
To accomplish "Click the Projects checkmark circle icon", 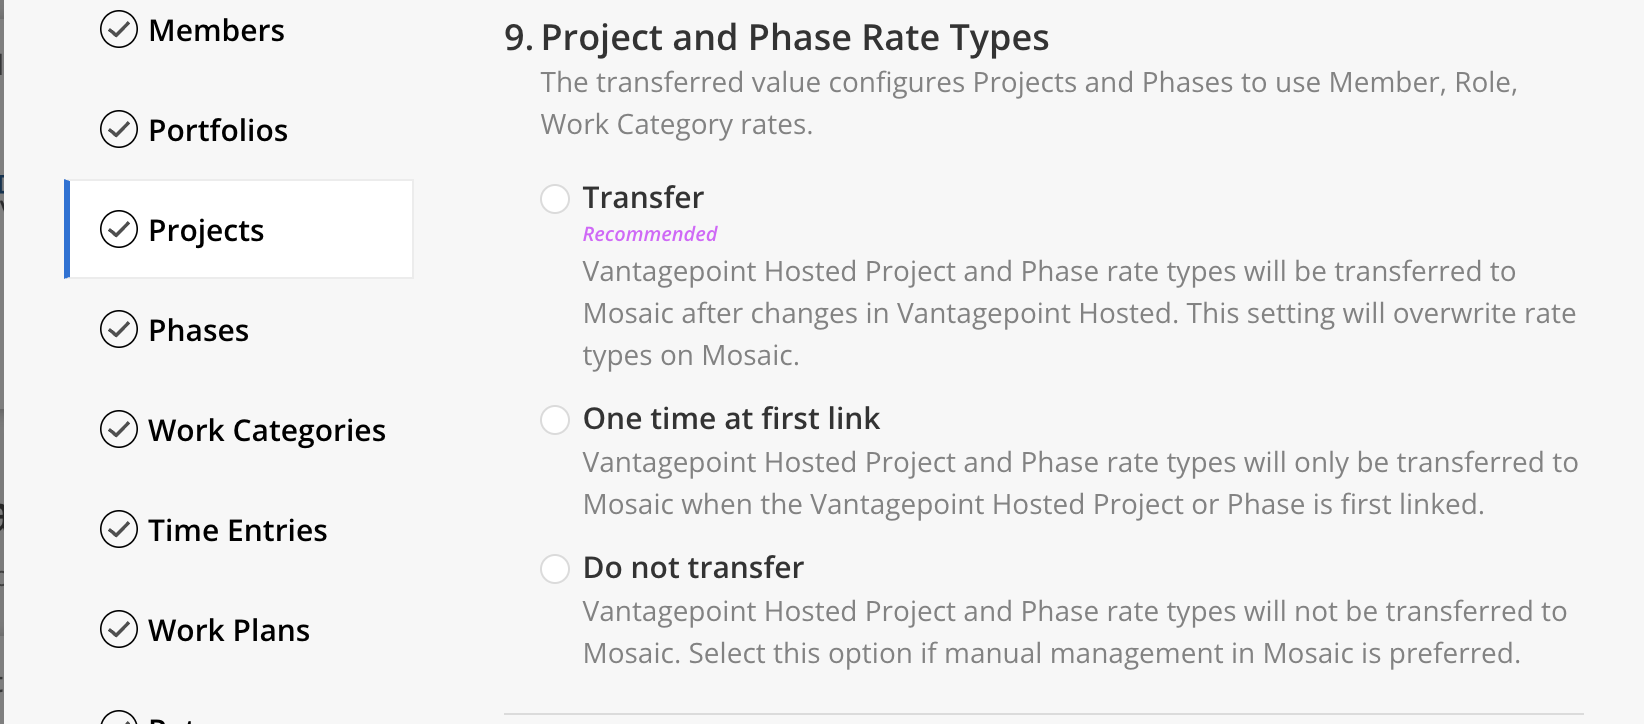I will (119, 229).
